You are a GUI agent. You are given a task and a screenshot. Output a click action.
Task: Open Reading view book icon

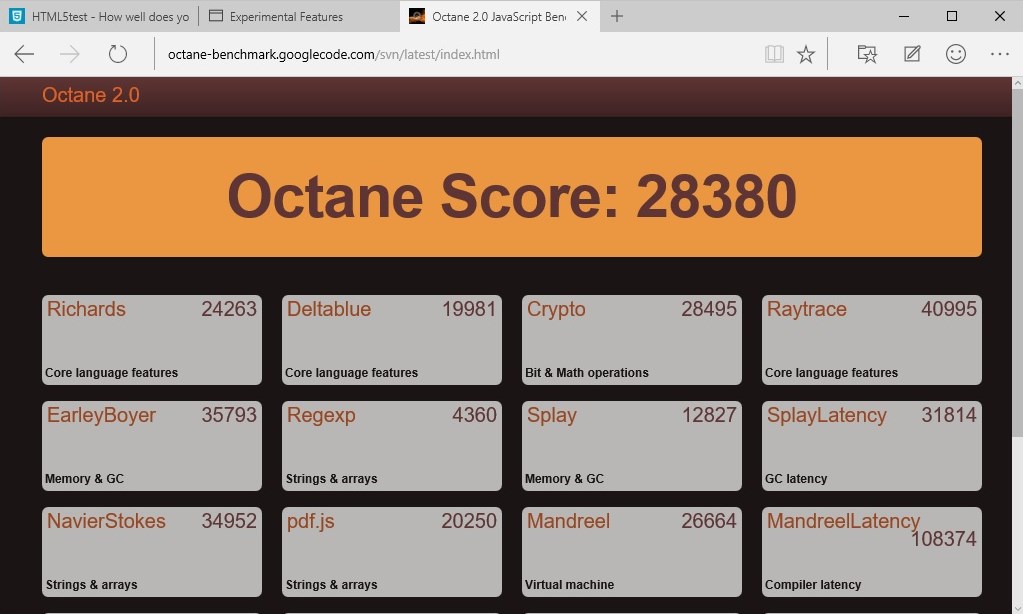774,54
